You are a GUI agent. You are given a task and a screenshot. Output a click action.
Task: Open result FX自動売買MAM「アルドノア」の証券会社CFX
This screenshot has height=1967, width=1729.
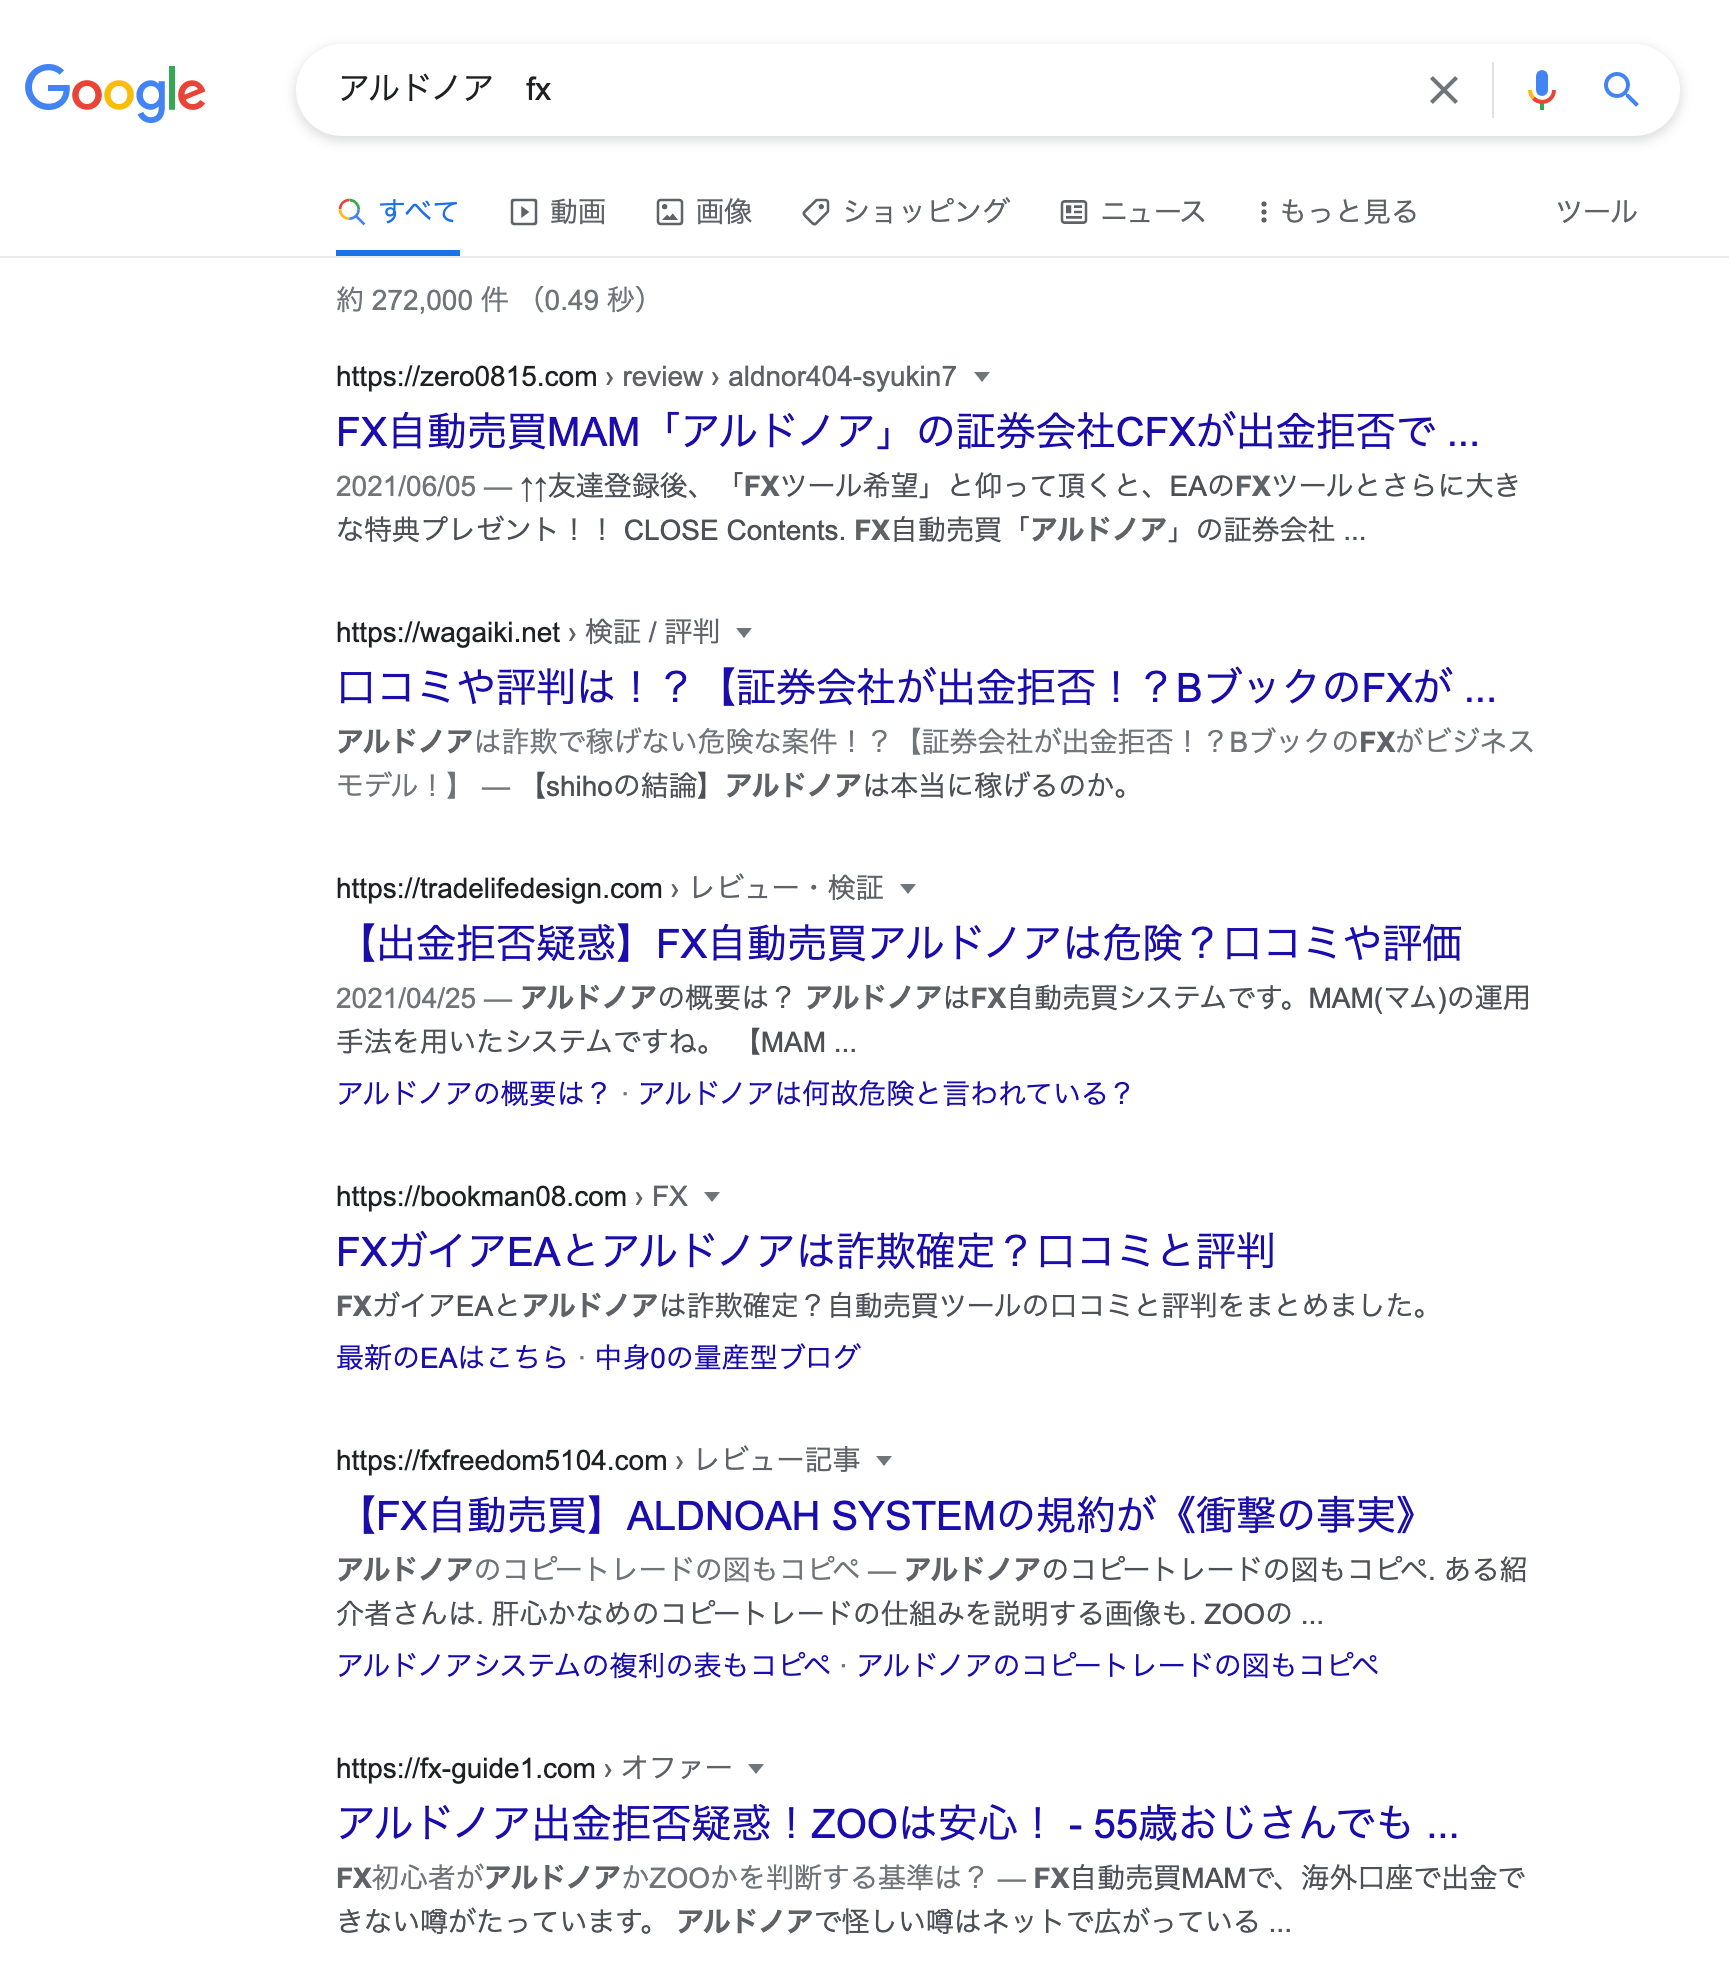point(907,432)
